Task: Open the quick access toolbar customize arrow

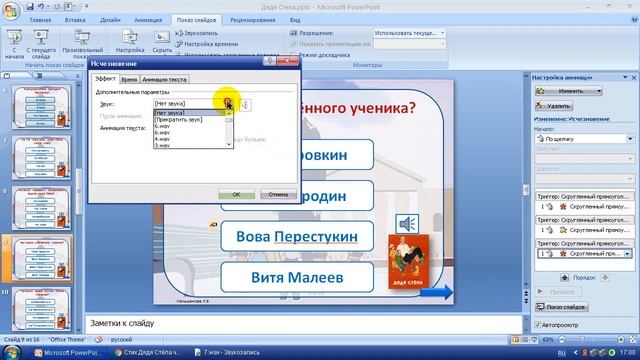Action: pos(86,7)
